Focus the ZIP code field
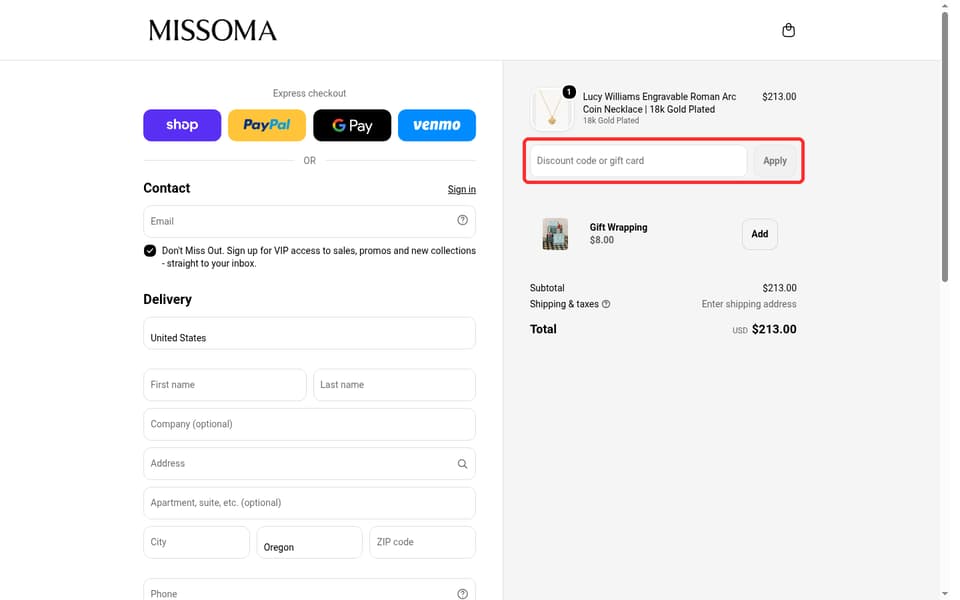This screenshot has width=960, height=600. pos(422,542)
